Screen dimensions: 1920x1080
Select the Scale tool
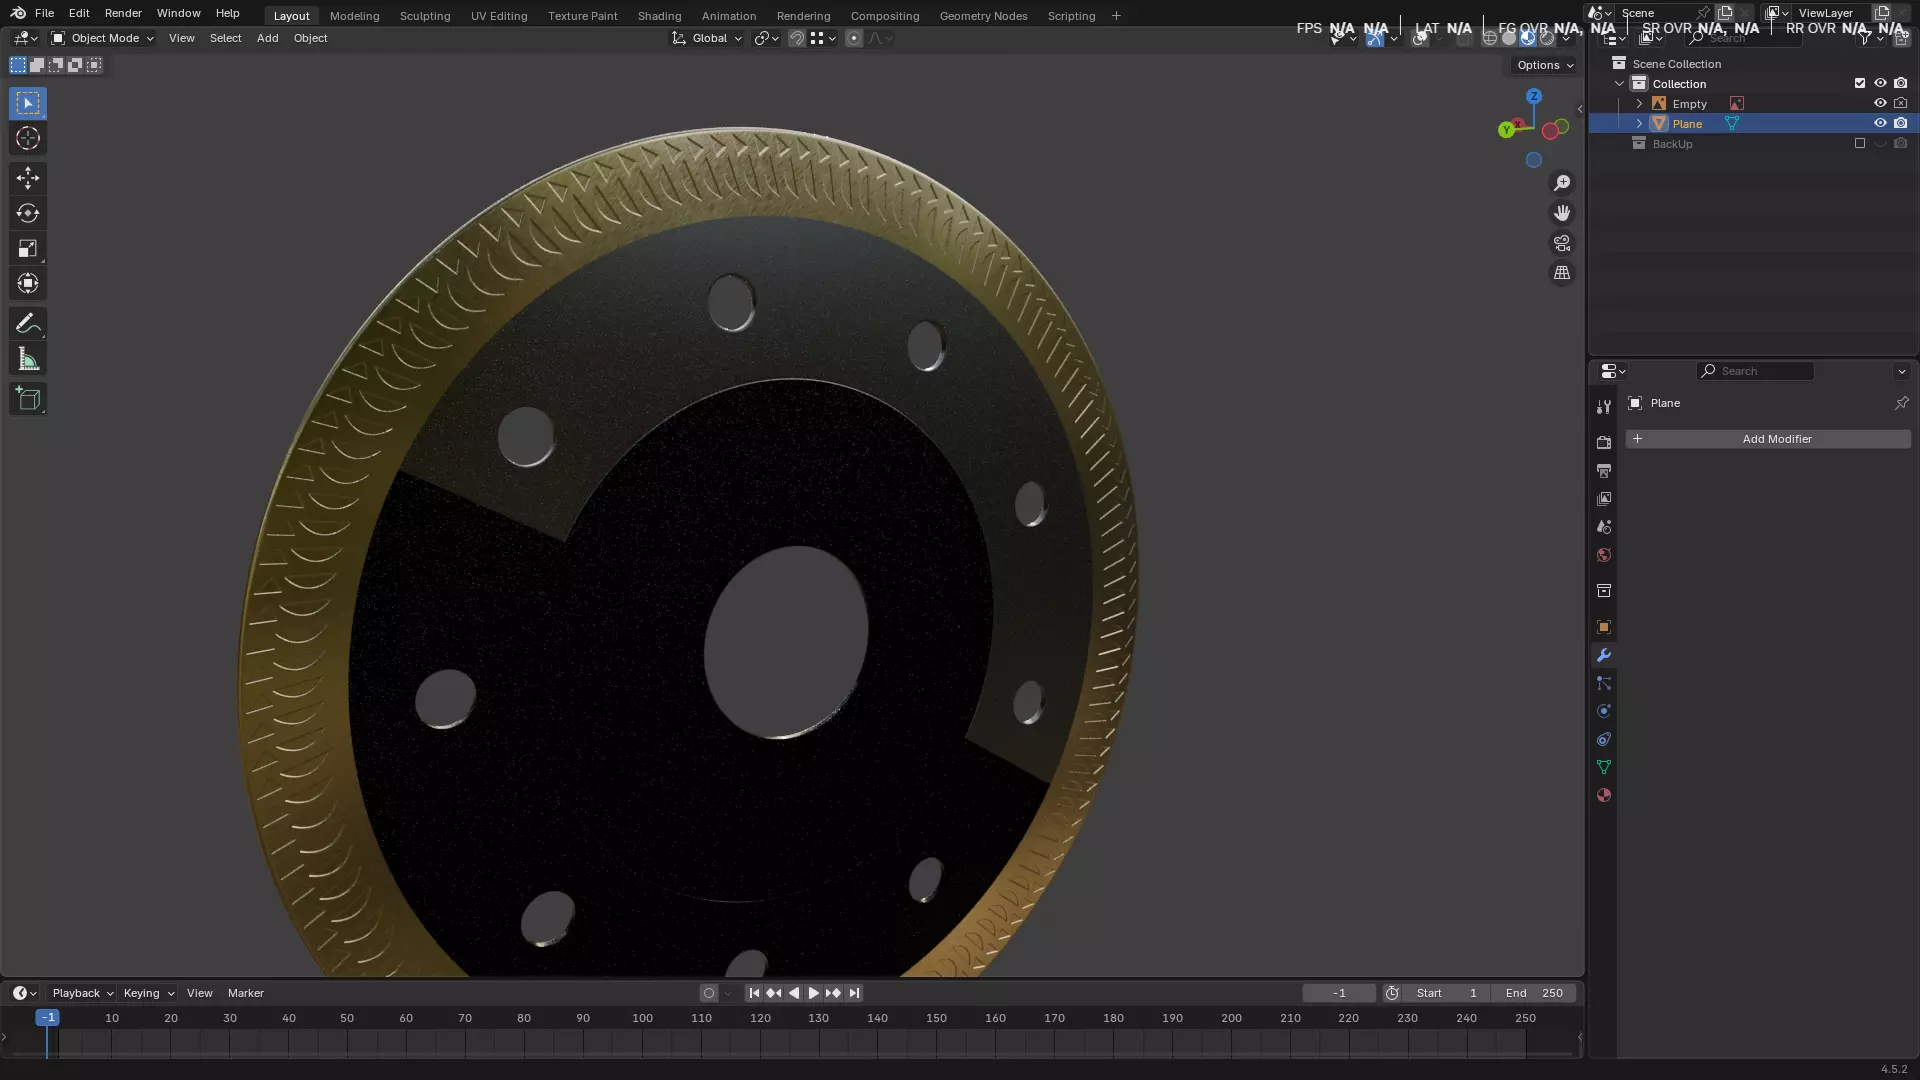point(28,248)
